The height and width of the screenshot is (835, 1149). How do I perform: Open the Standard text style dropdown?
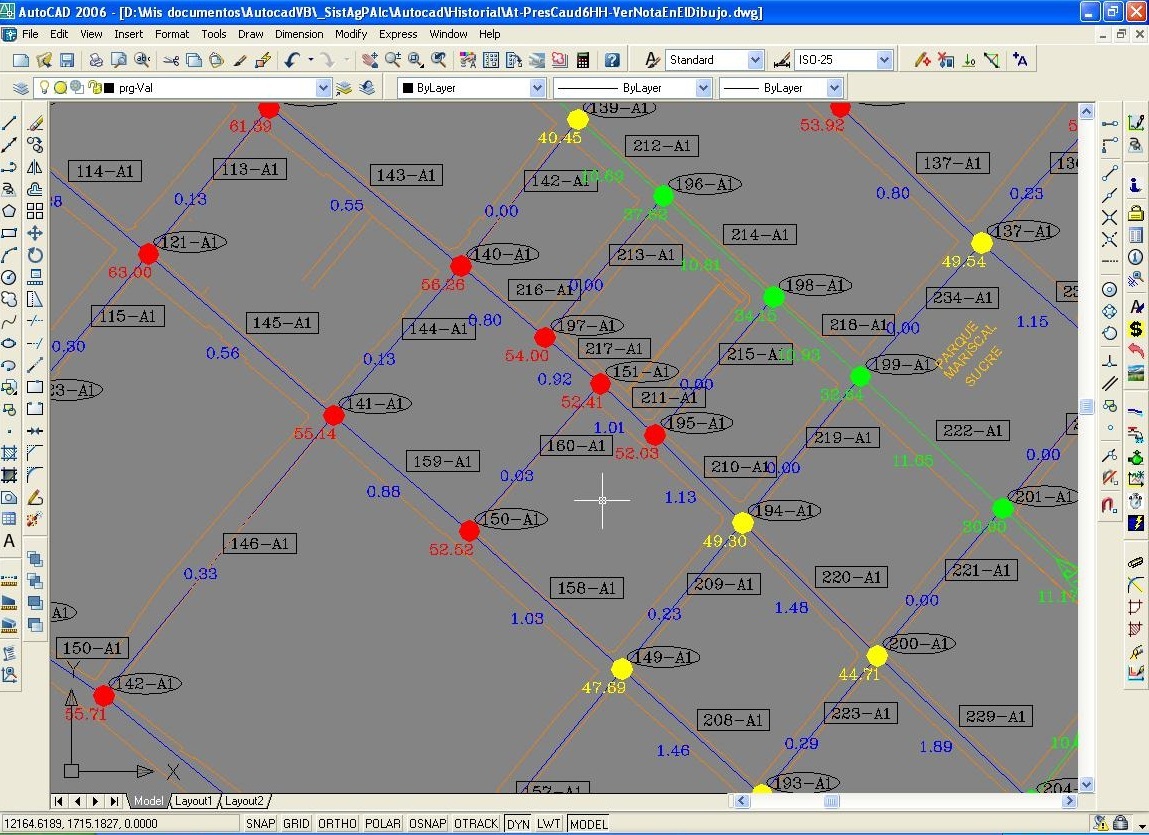click(754, 60)
